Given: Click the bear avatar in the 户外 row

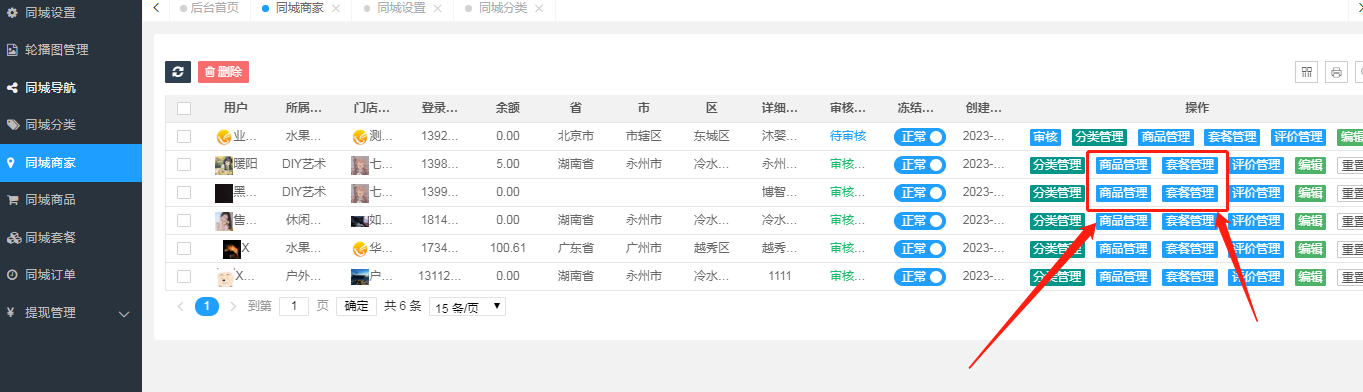Looking at the screenshot, I should coord(225,277).
